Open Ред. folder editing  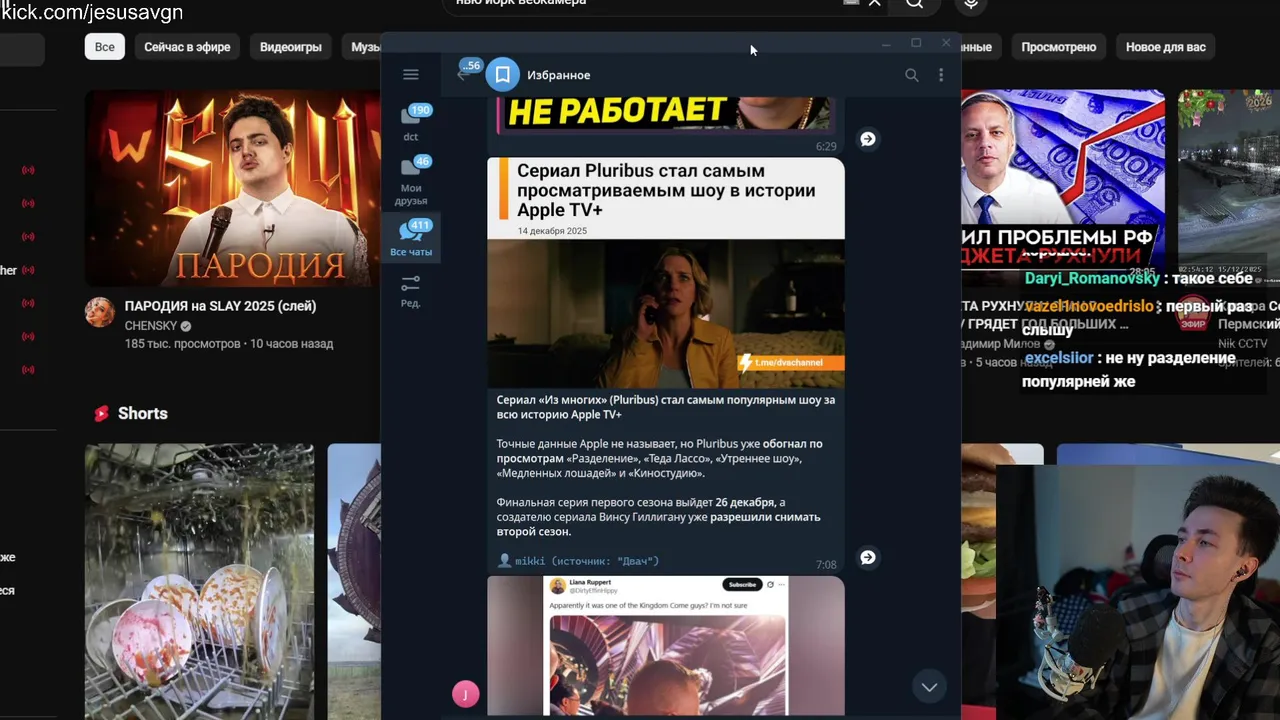click(x=411, y=291)
